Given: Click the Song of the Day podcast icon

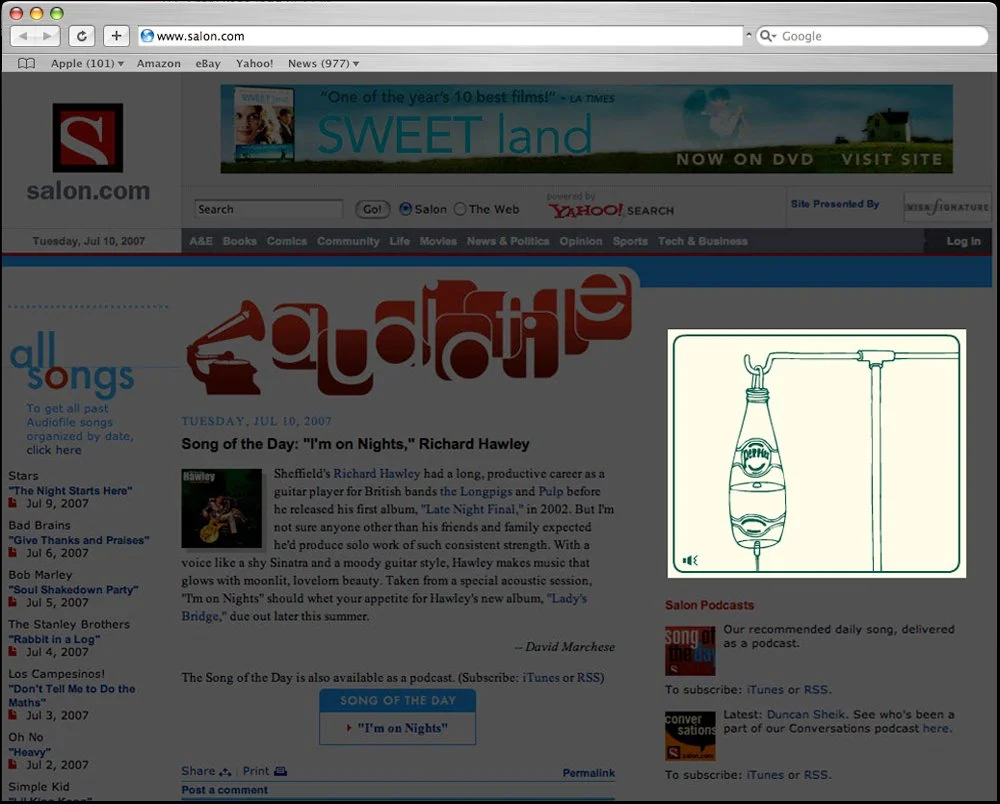Looking at the screenshot, I should pyautogui.click(x=690, y=650).
